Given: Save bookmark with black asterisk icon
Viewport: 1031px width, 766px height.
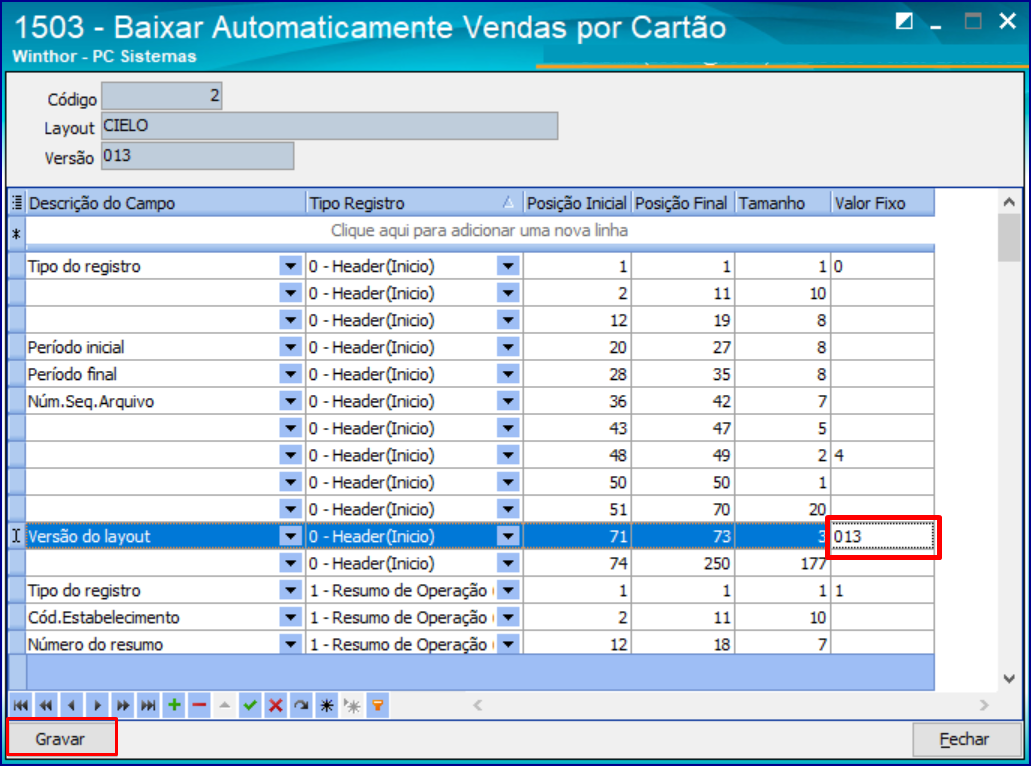Looking at the screenshot, I should tap(327, 706).
